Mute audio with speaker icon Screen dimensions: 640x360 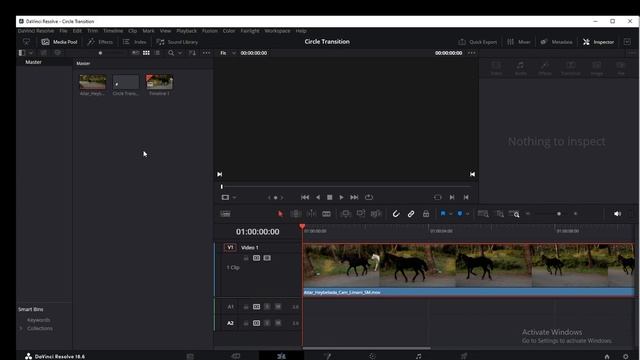(618, 213)
